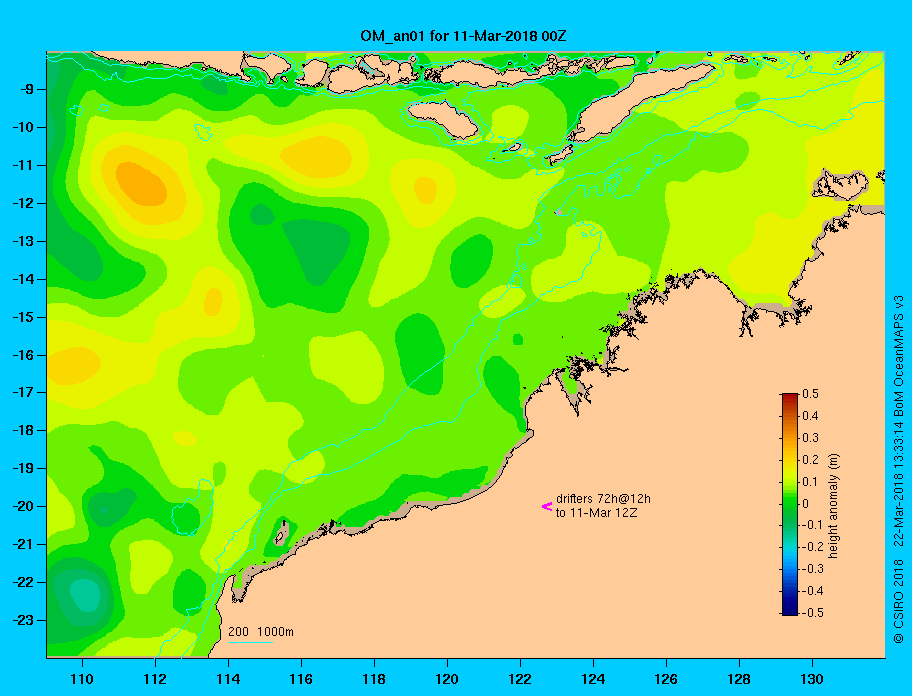Click the latitude axis label -17
912x696 pixels.
click(x=24, y=393)
